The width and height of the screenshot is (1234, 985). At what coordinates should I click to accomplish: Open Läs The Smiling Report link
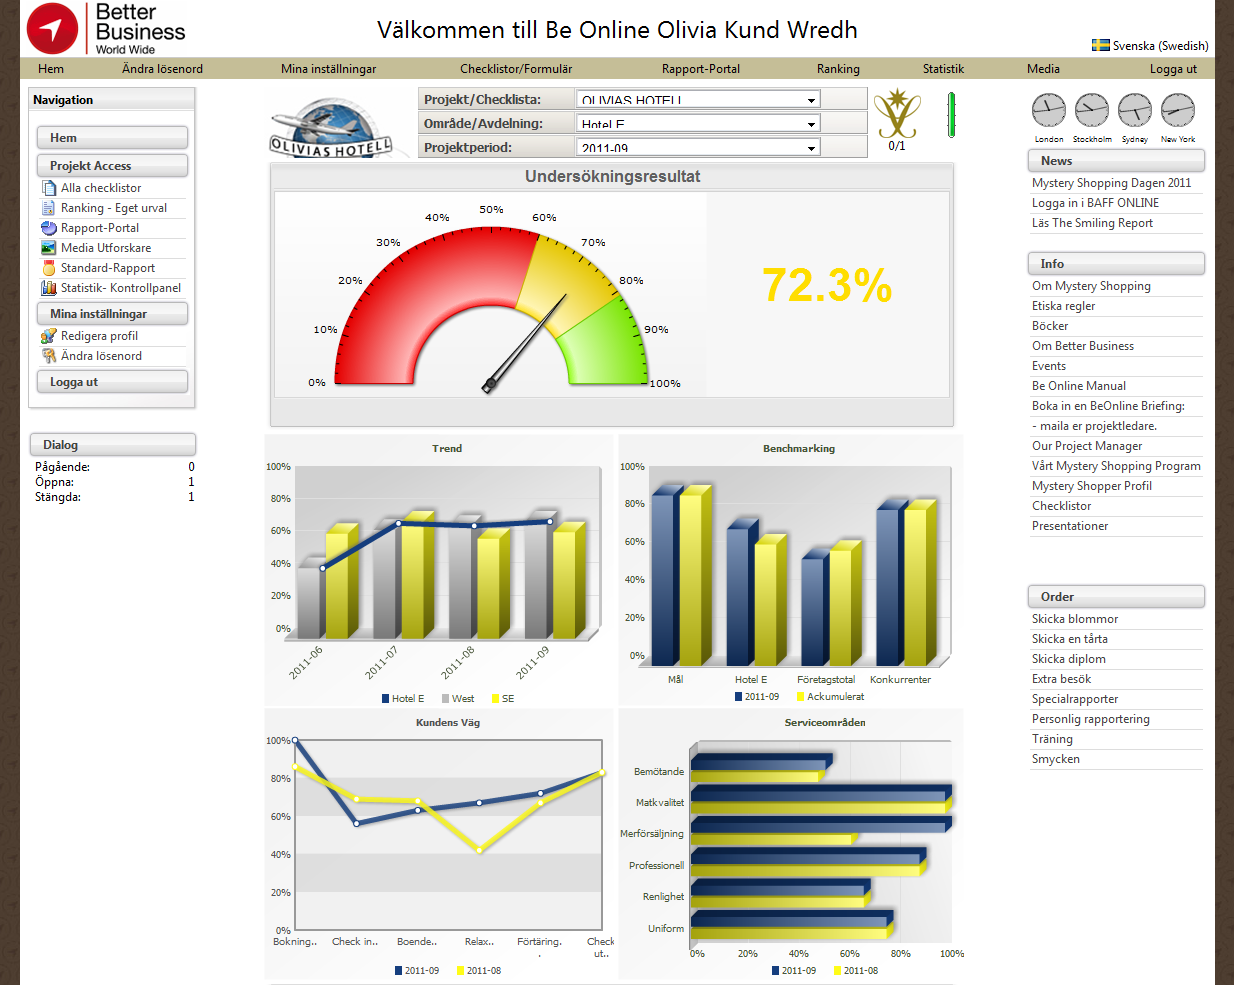(1093, 223)
